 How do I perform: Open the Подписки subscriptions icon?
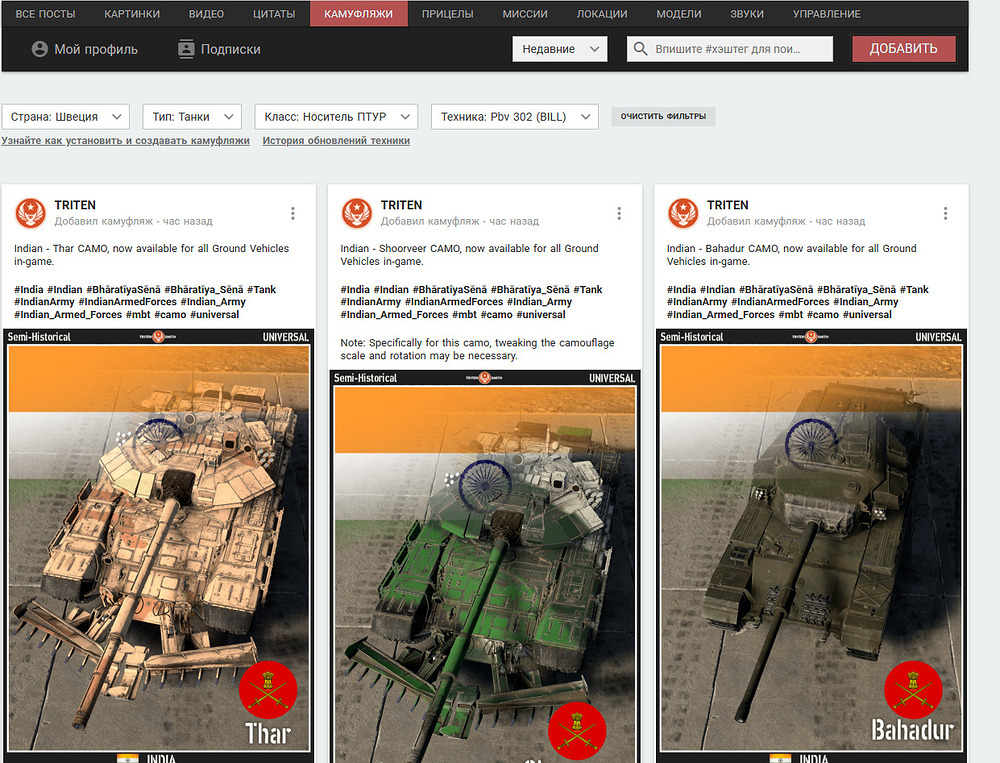tap(186, 49)
